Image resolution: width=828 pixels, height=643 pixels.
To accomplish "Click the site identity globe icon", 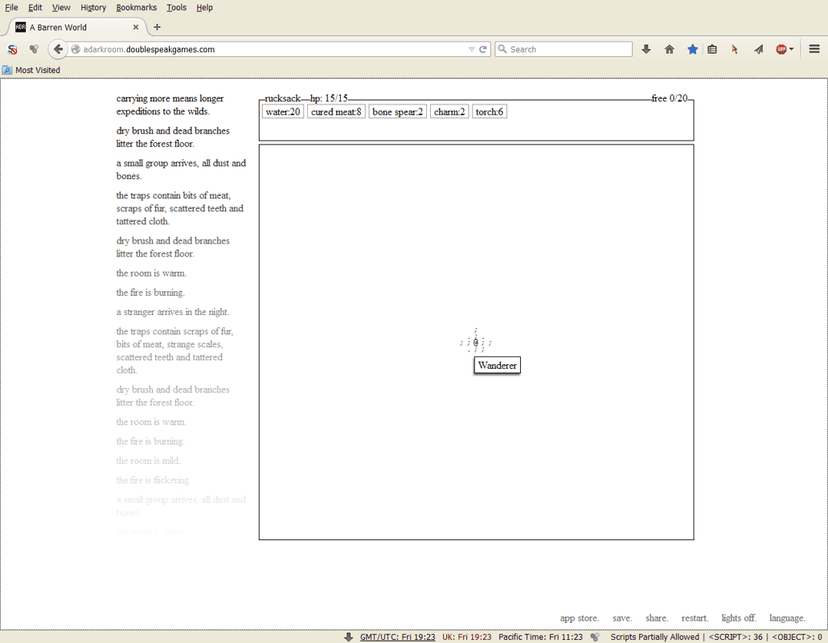I will coord(76,49).
